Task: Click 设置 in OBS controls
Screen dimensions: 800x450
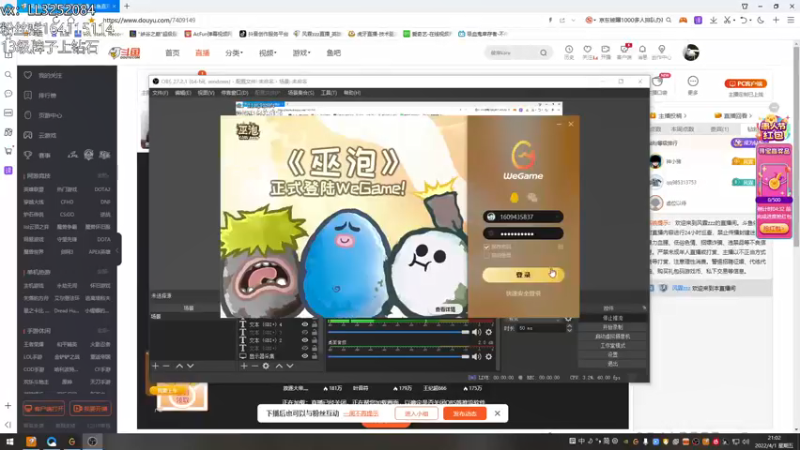Action: pyautogui.click(x=612, y=355)
